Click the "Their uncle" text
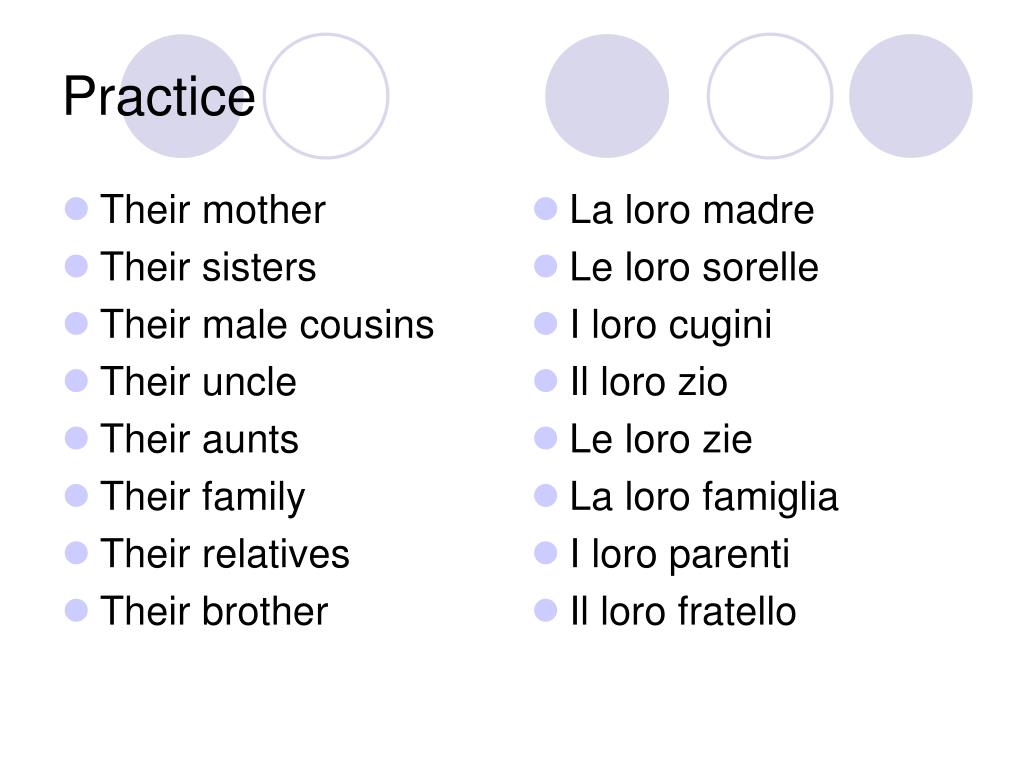1024x768 pixels. click(x=198, y=382)
